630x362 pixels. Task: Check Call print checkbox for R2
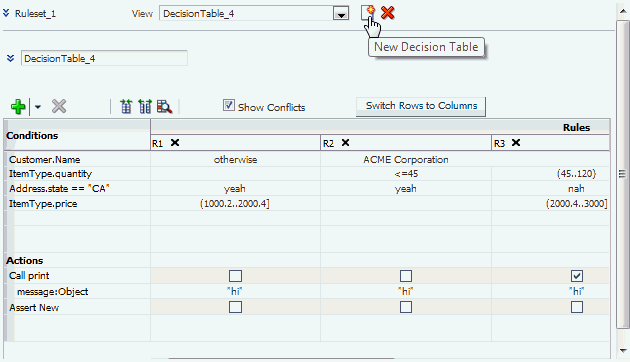click(406, 276)
